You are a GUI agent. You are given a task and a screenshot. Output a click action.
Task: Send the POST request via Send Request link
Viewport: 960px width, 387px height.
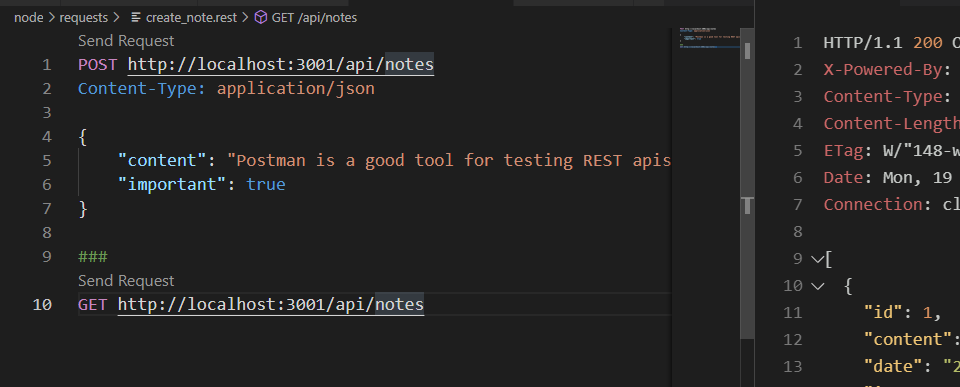click(126, 41)
